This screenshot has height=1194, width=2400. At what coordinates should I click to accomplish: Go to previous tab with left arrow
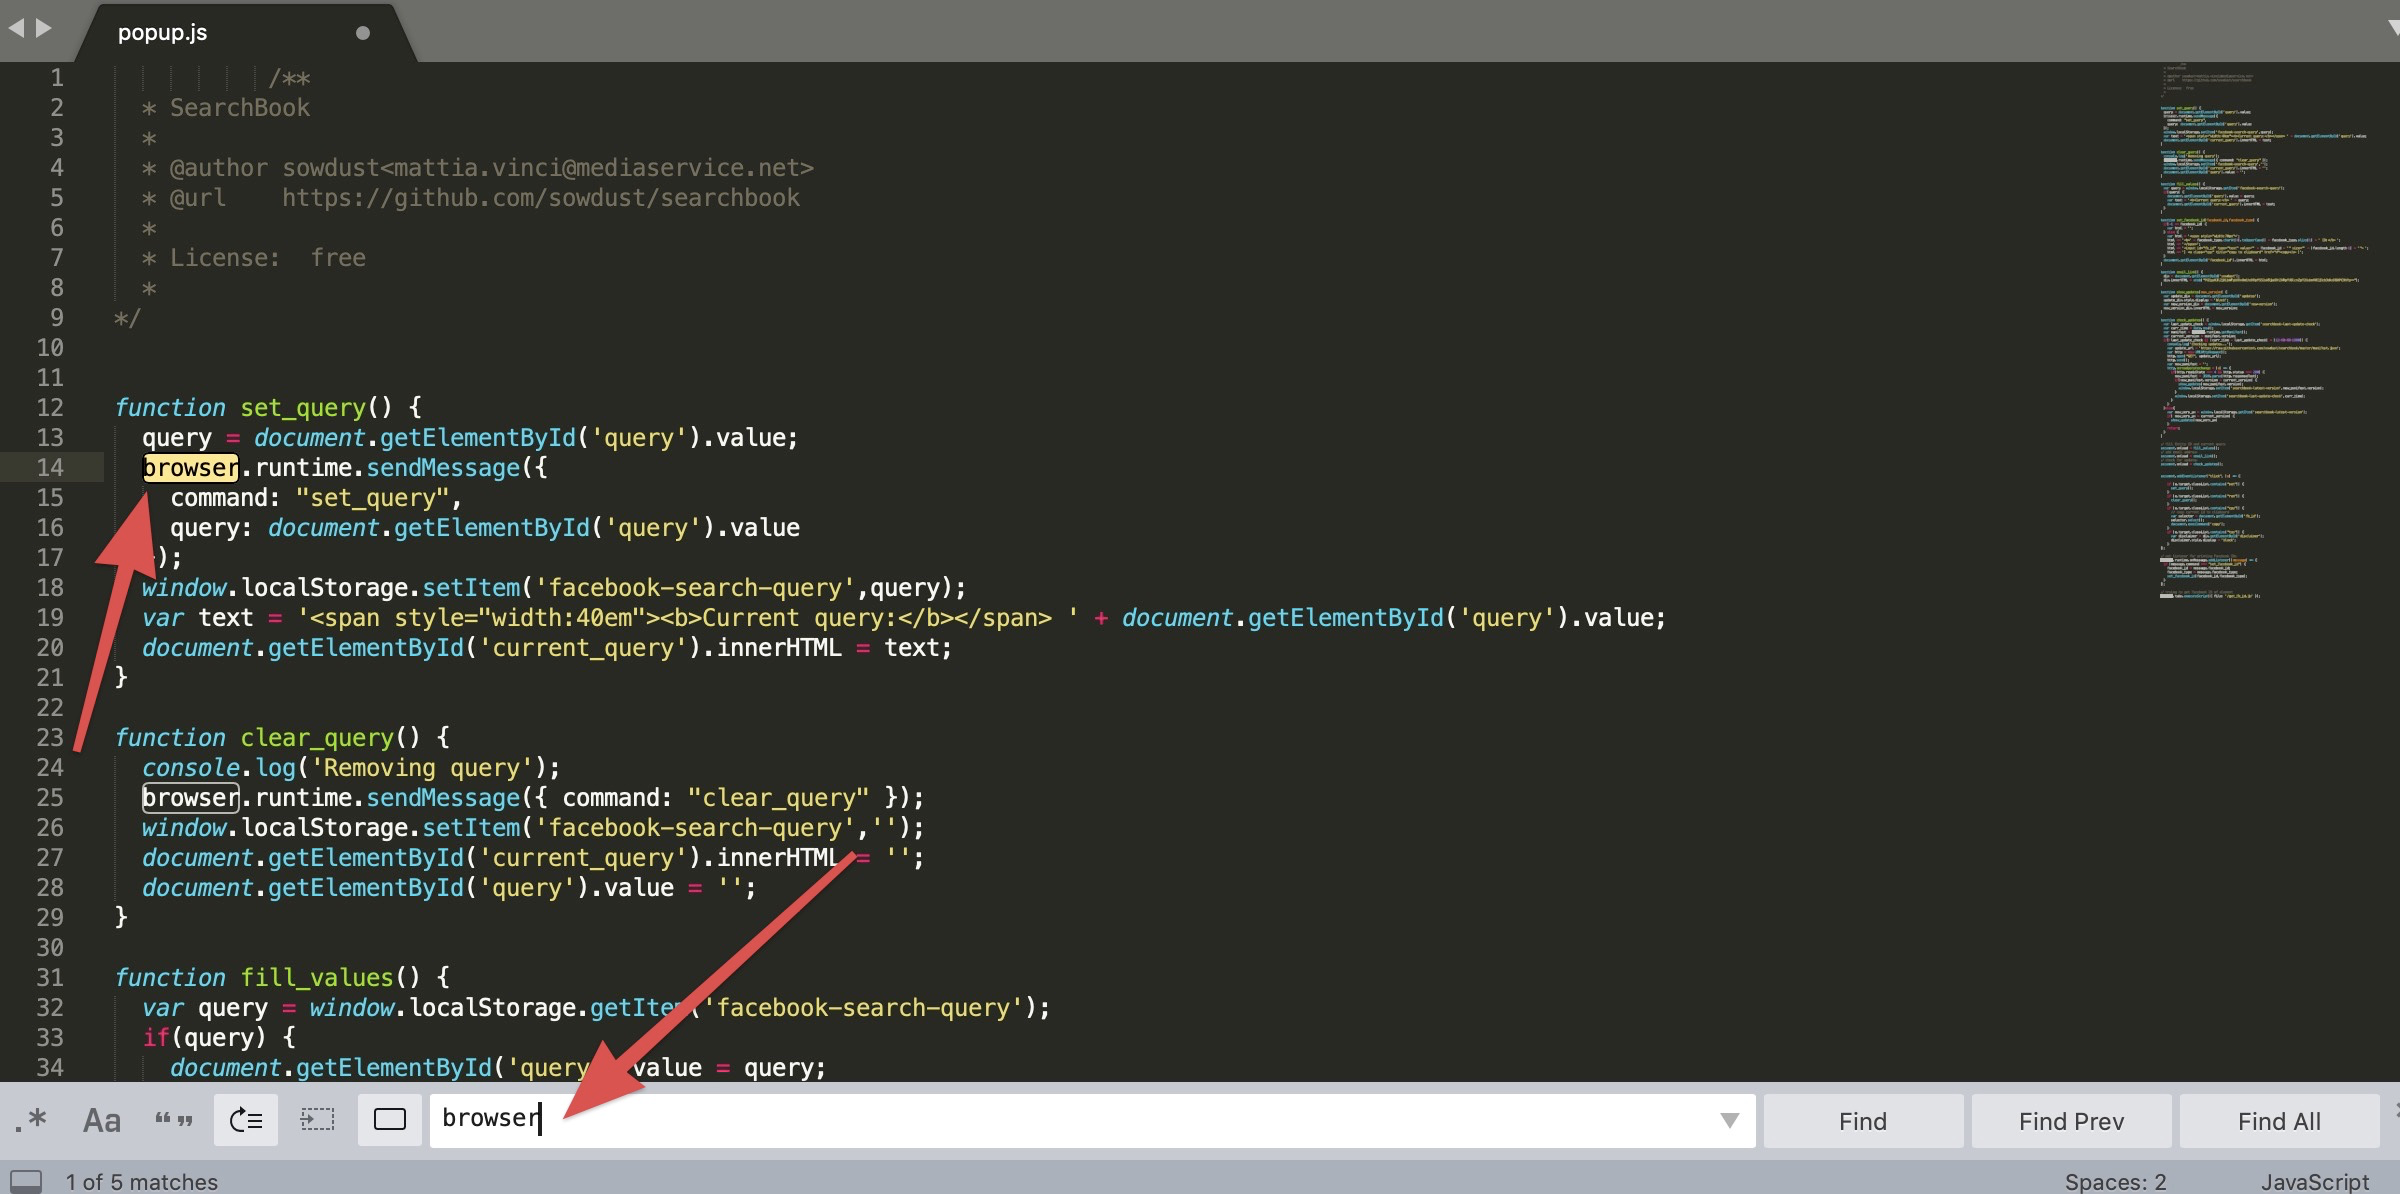coord(16,28)
